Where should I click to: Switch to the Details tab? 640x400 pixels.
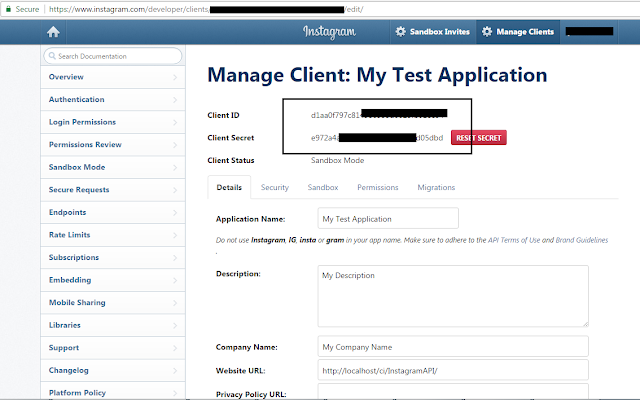pos(229,187)
